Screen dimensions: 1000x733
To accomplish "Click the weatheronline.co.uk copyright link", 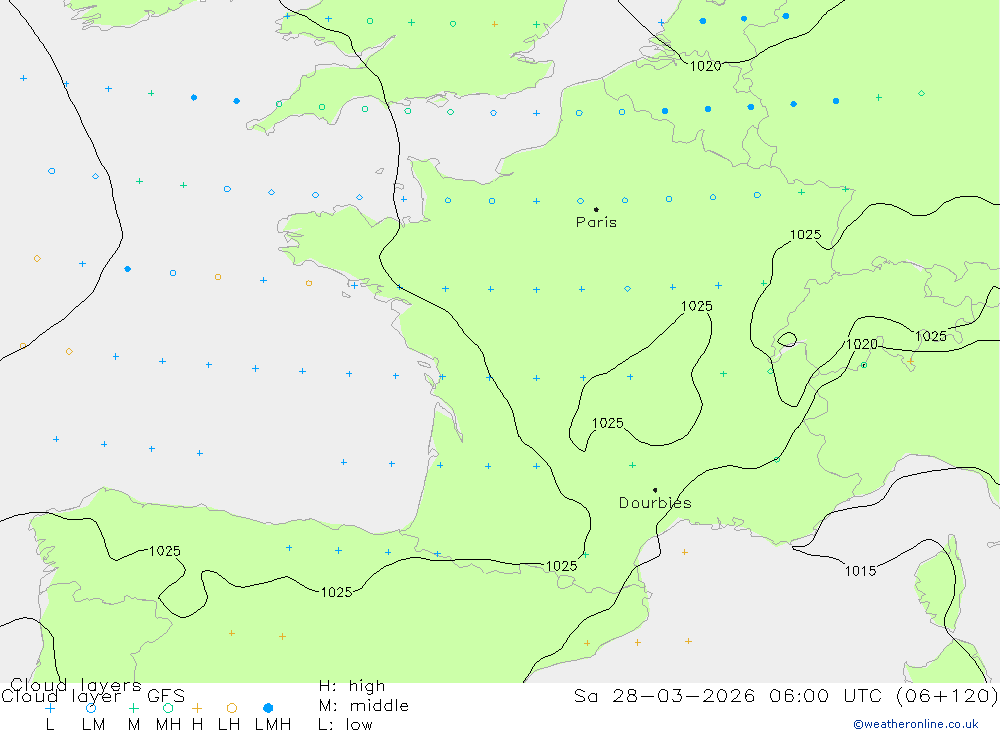I will [x=916, y=724].
